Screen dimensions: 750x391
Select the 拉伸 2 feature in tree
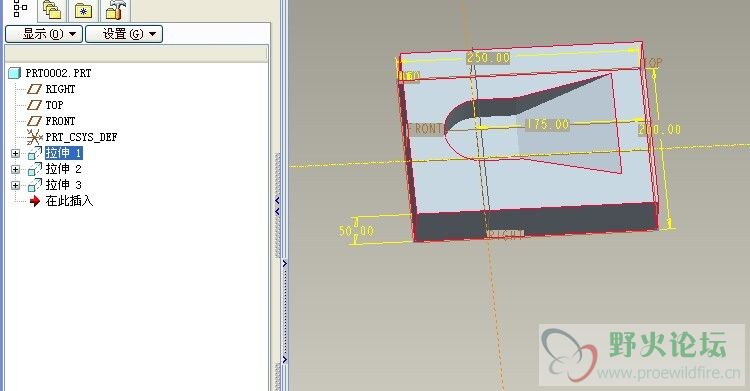click(64, 169)
